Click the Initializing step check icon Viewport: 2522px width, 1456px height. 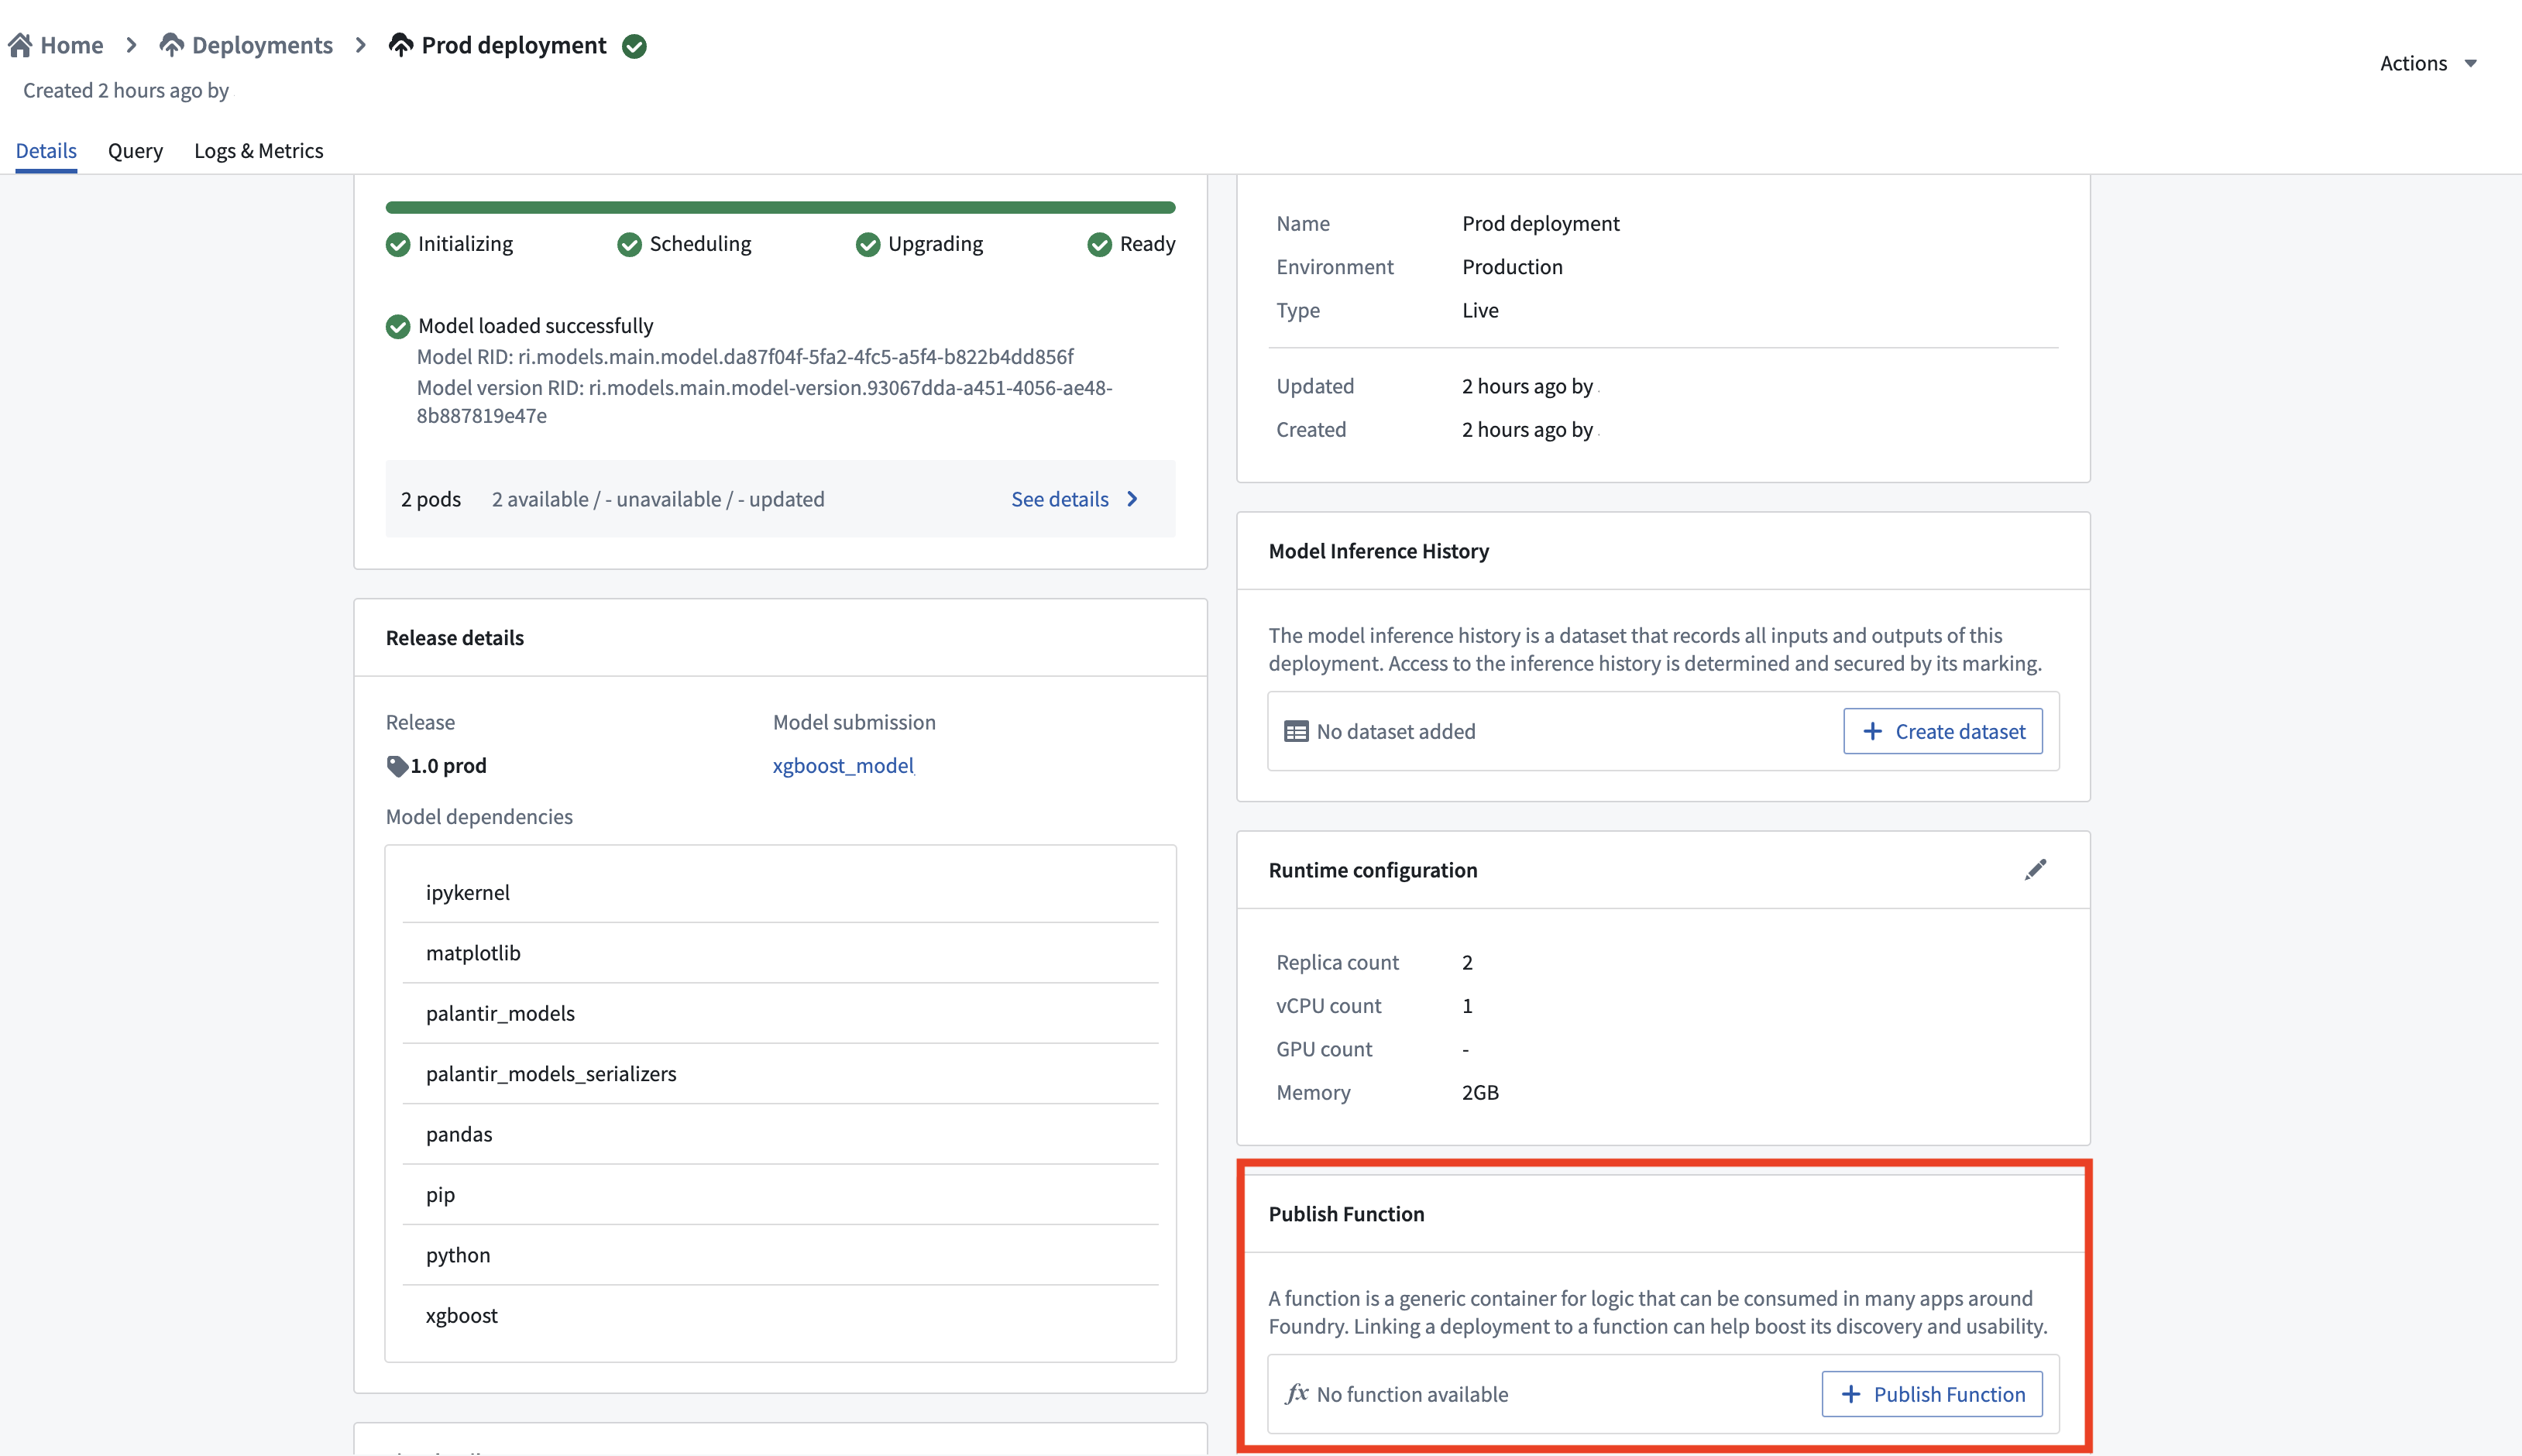pos(398,244)
